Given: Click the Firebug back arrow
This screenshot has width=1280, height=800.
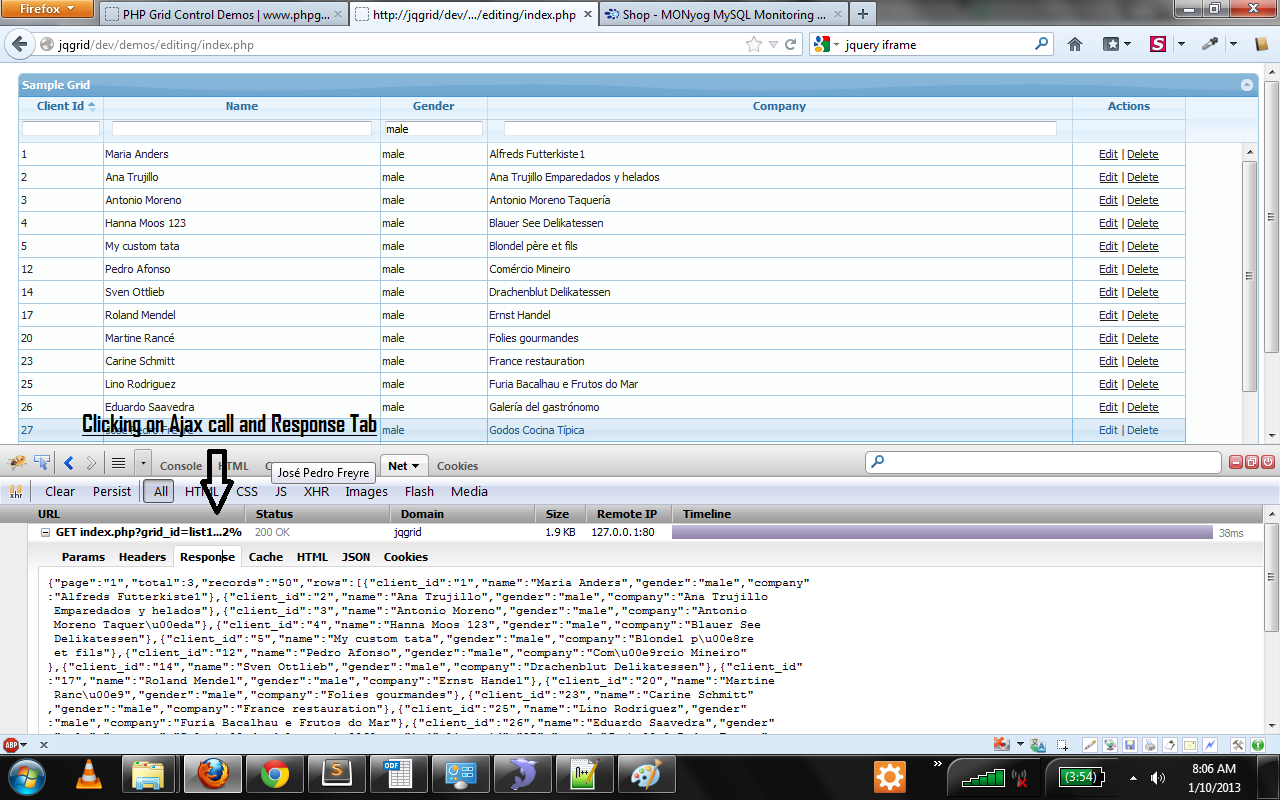Looking at the screenshot, I should [x=69, y=463].
